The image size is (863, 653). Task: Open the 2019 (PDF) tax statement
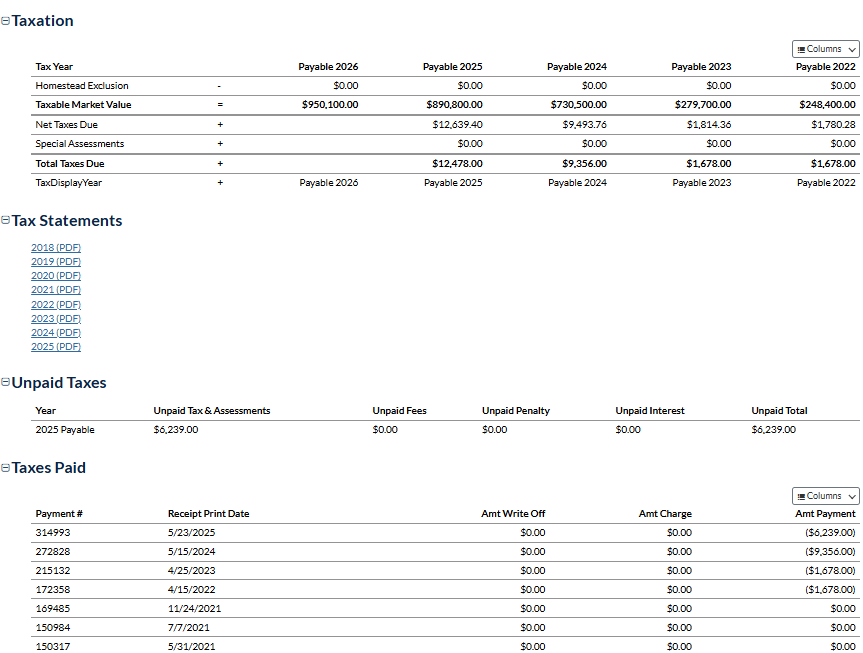[56, 261]
